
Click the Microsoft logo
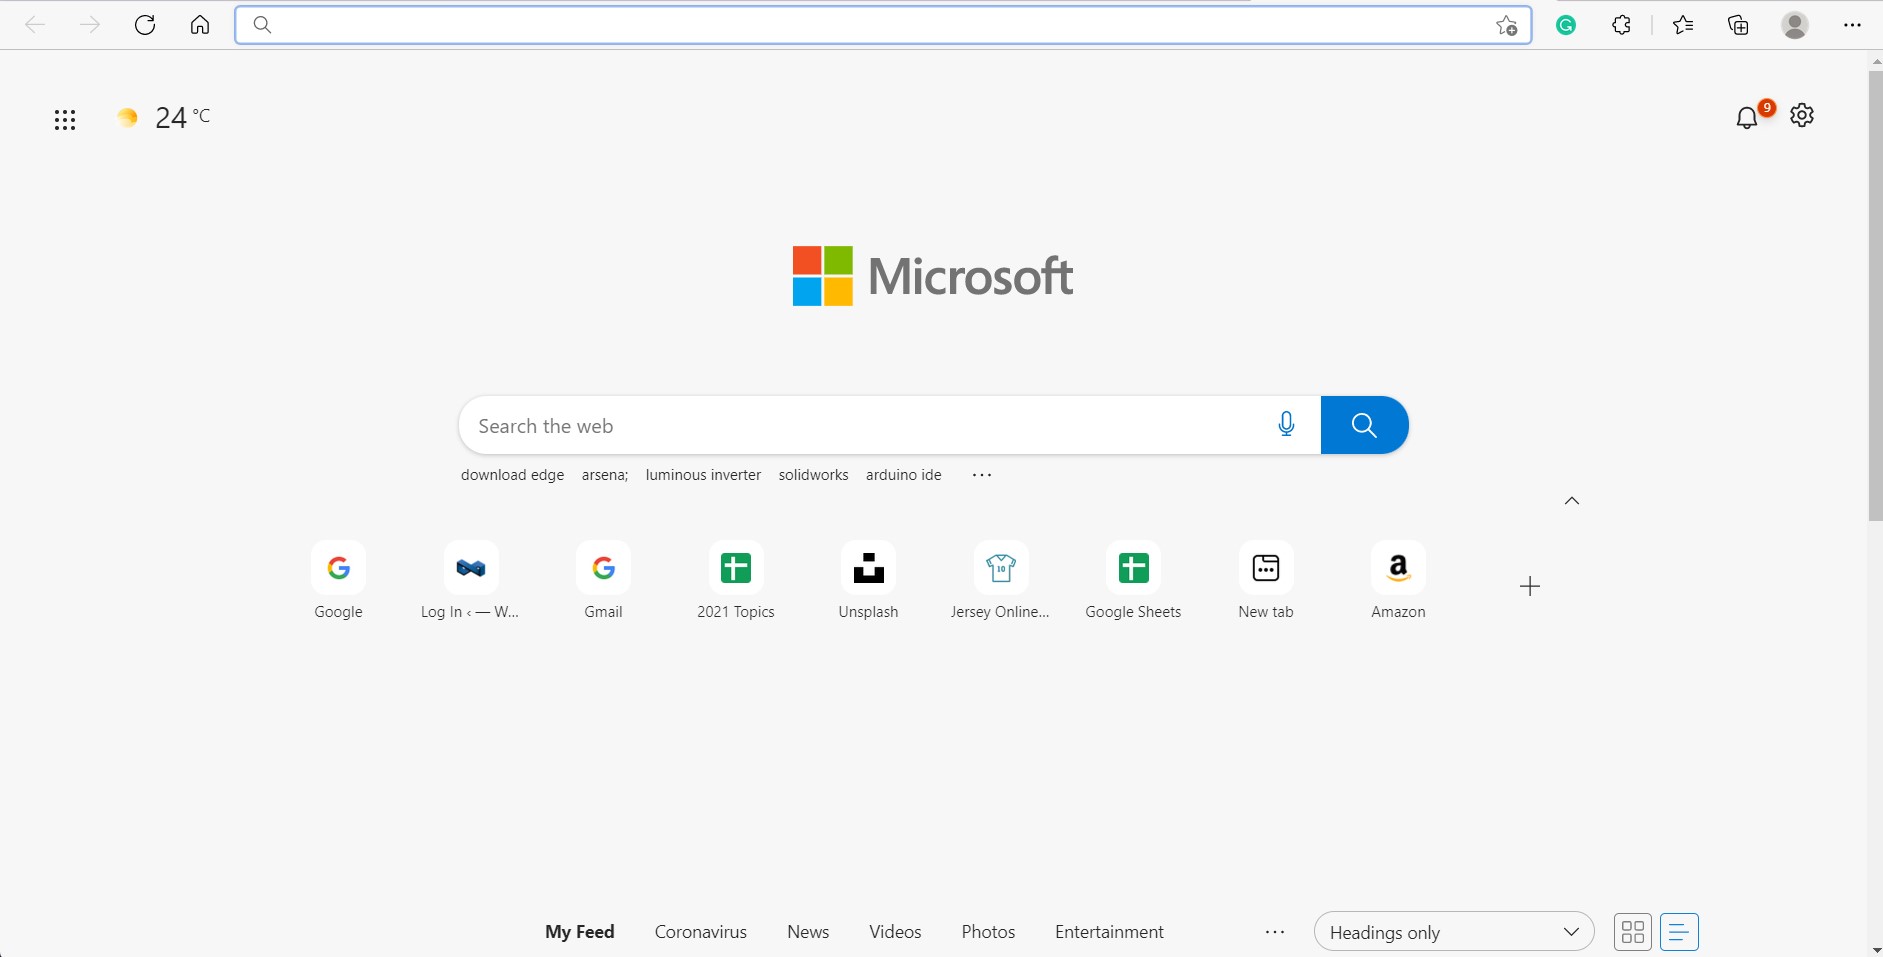pos(932,276)
